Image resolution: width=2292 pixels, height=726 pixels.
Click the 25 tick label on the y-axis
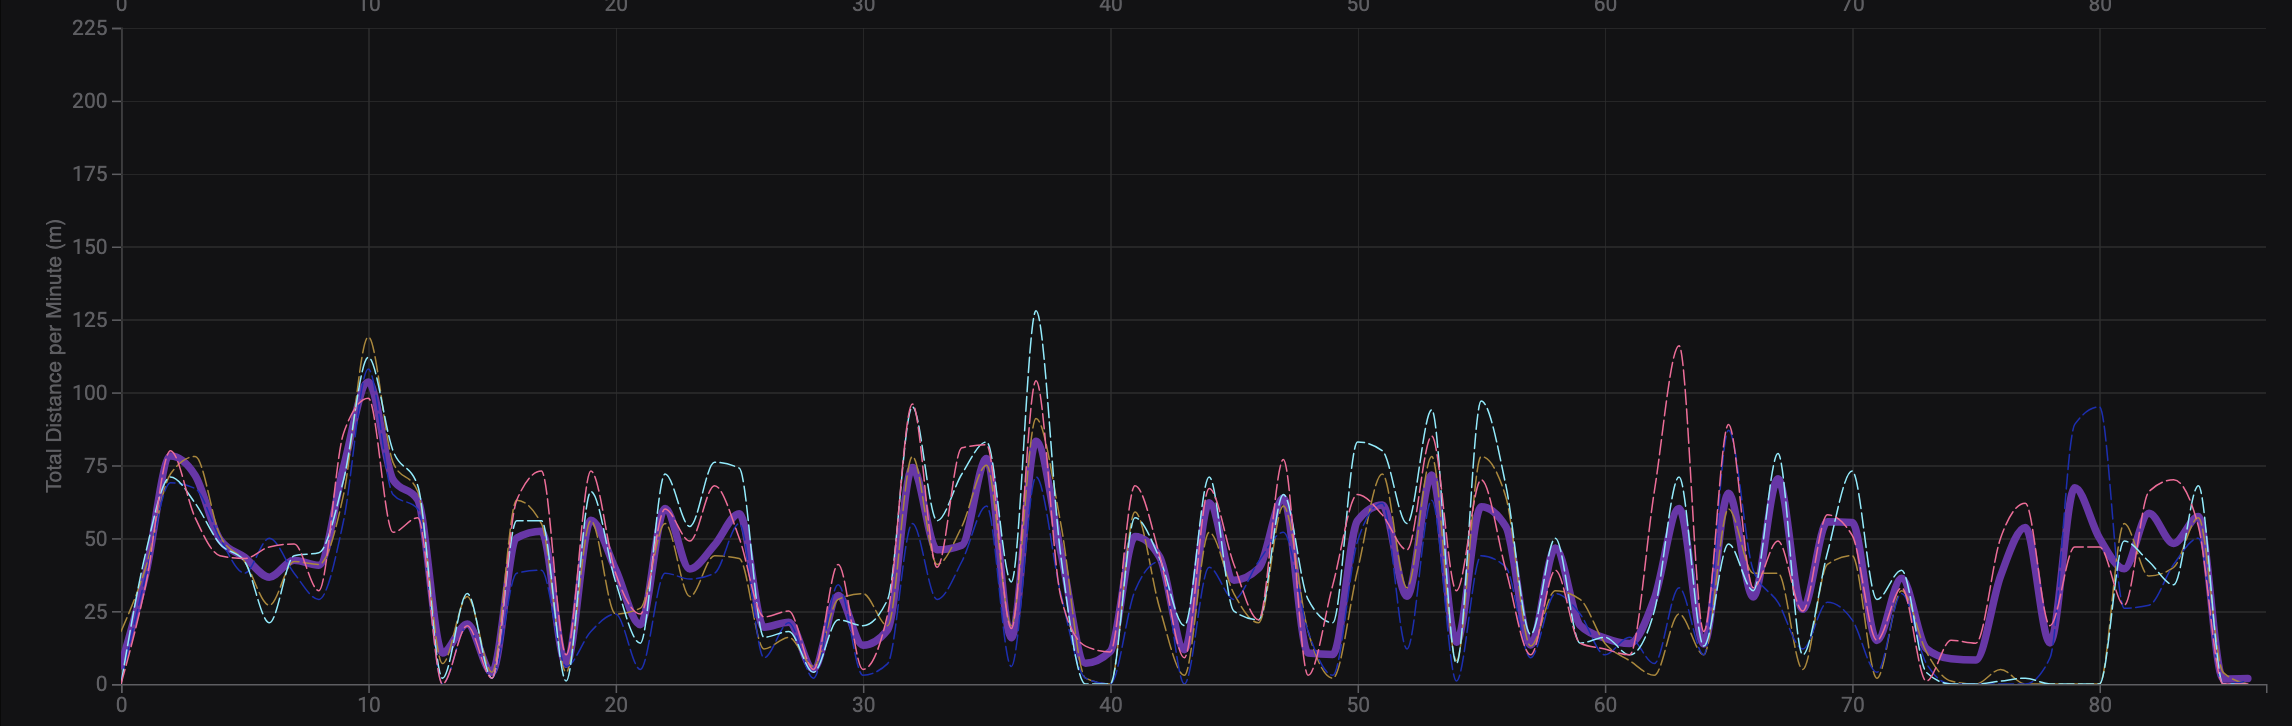[95, 612]
